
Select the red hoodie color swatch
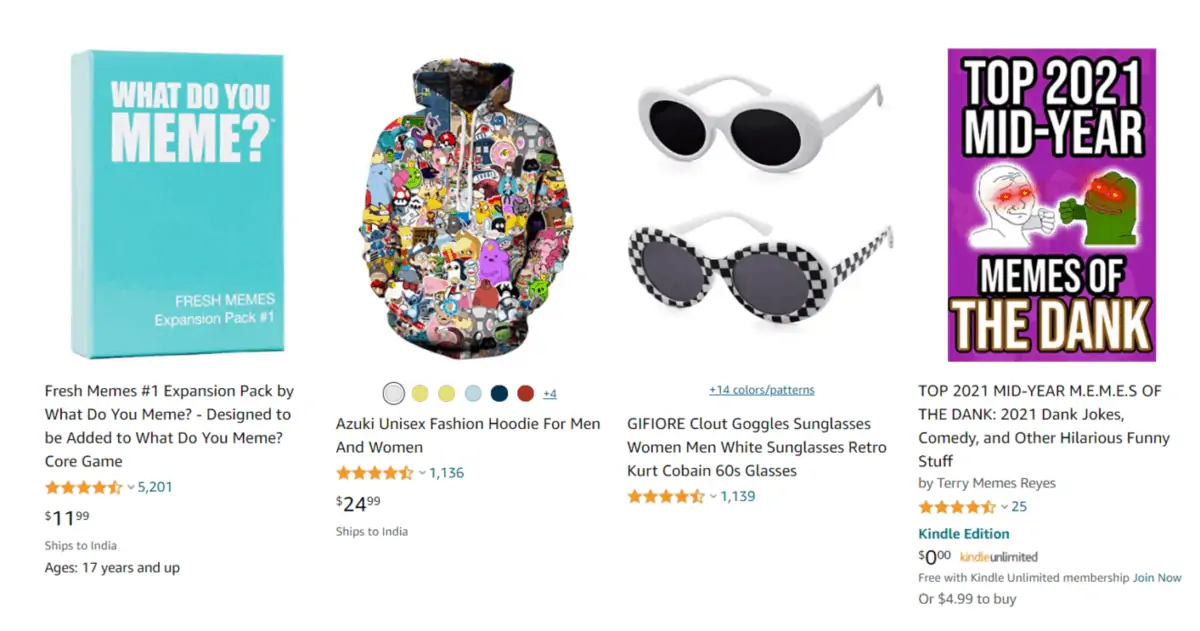pyautogui.click(x=526, y=393)
